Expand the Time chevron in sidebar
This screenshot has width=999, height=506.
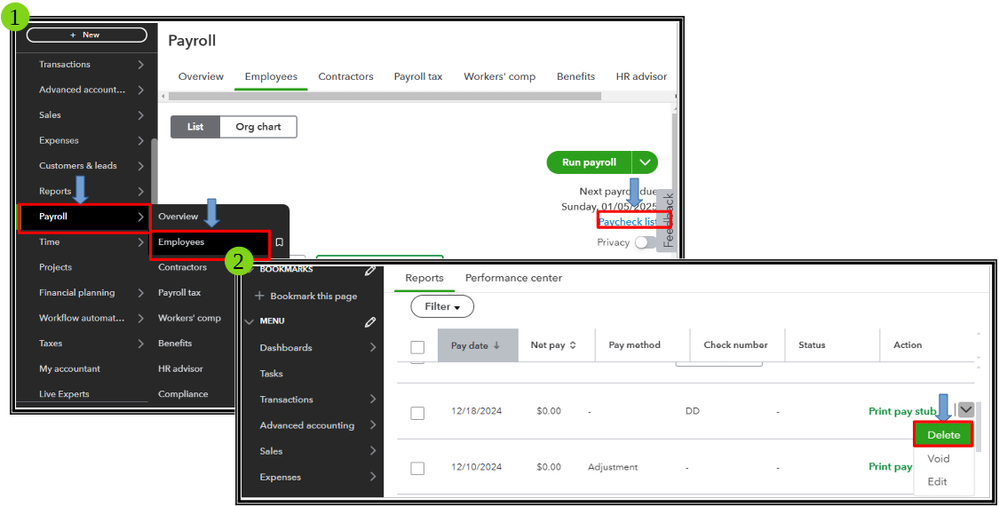(x=141, y=242)
